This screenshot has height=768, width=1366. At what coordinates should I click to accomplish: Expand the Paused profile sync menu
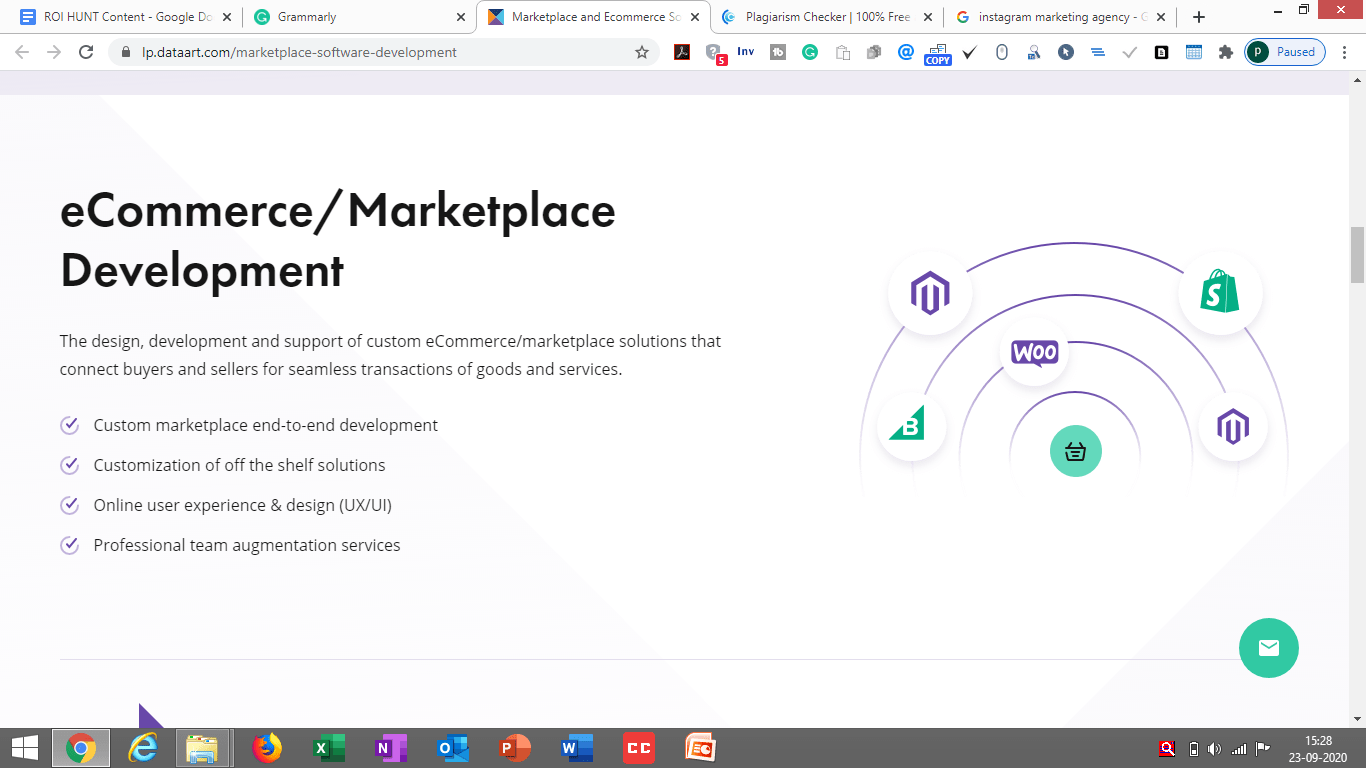click(1284, 52)
